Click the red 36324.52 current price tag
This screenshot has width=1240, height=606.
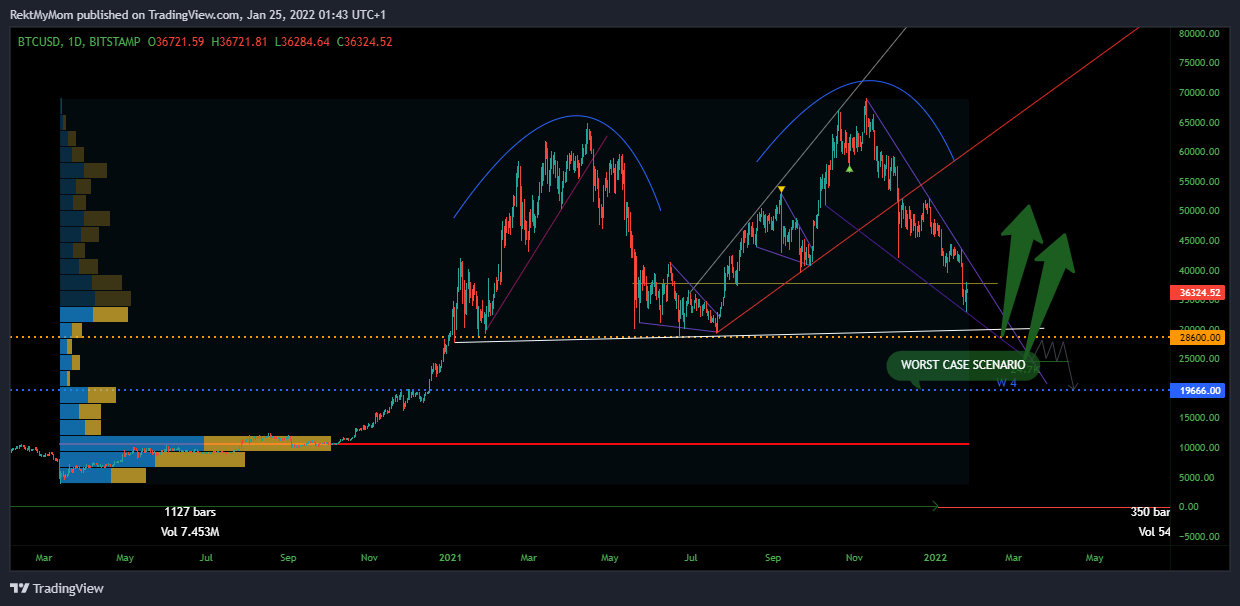(1198, 293)
